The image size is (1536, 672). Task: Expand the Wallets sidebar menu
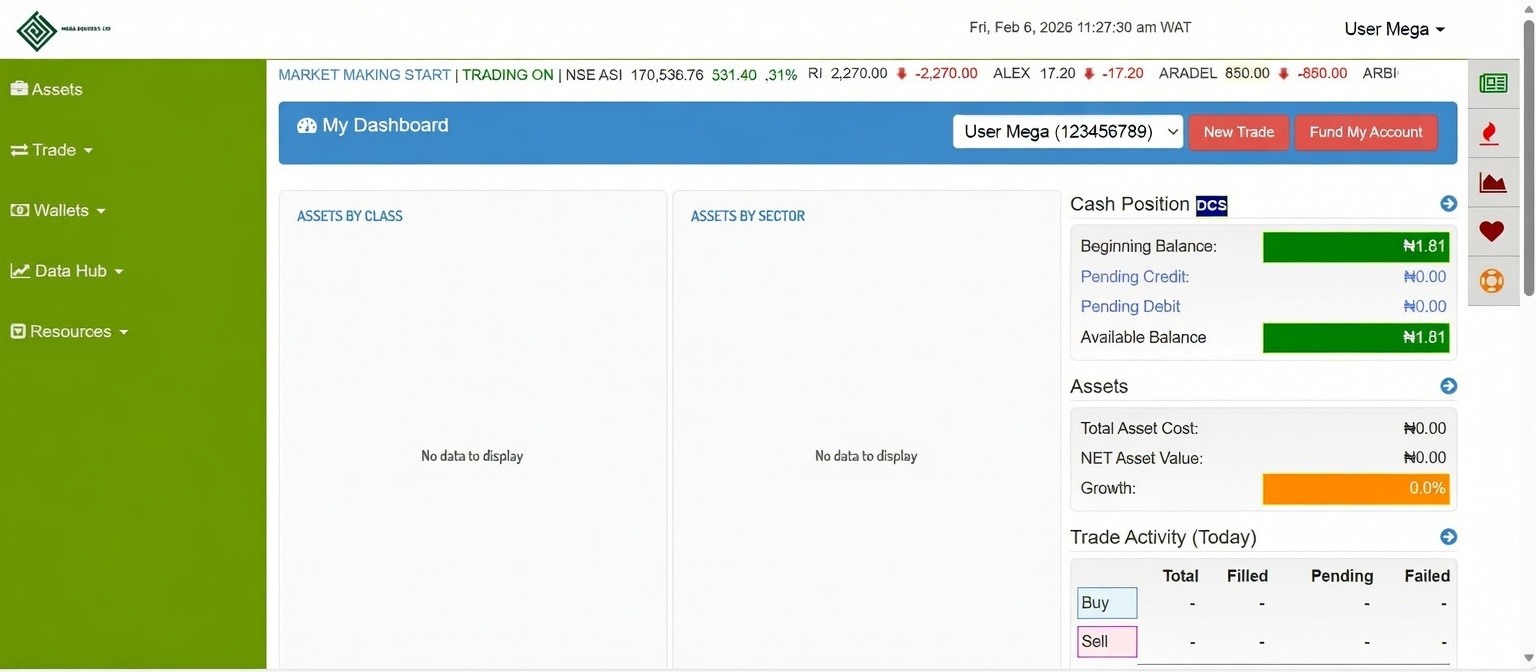coord(58,210)
